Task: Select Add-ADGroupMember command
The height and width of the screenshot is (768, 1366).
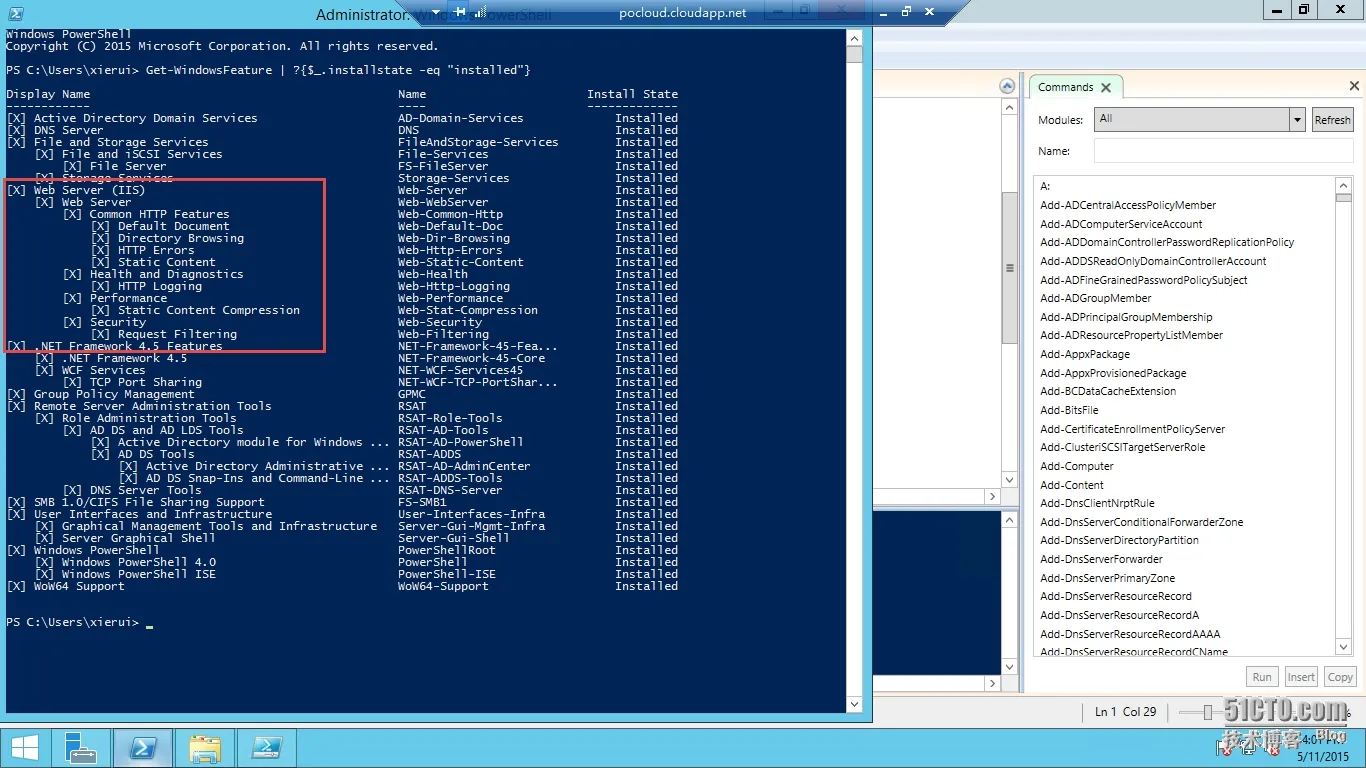Action: [1095, 298]
